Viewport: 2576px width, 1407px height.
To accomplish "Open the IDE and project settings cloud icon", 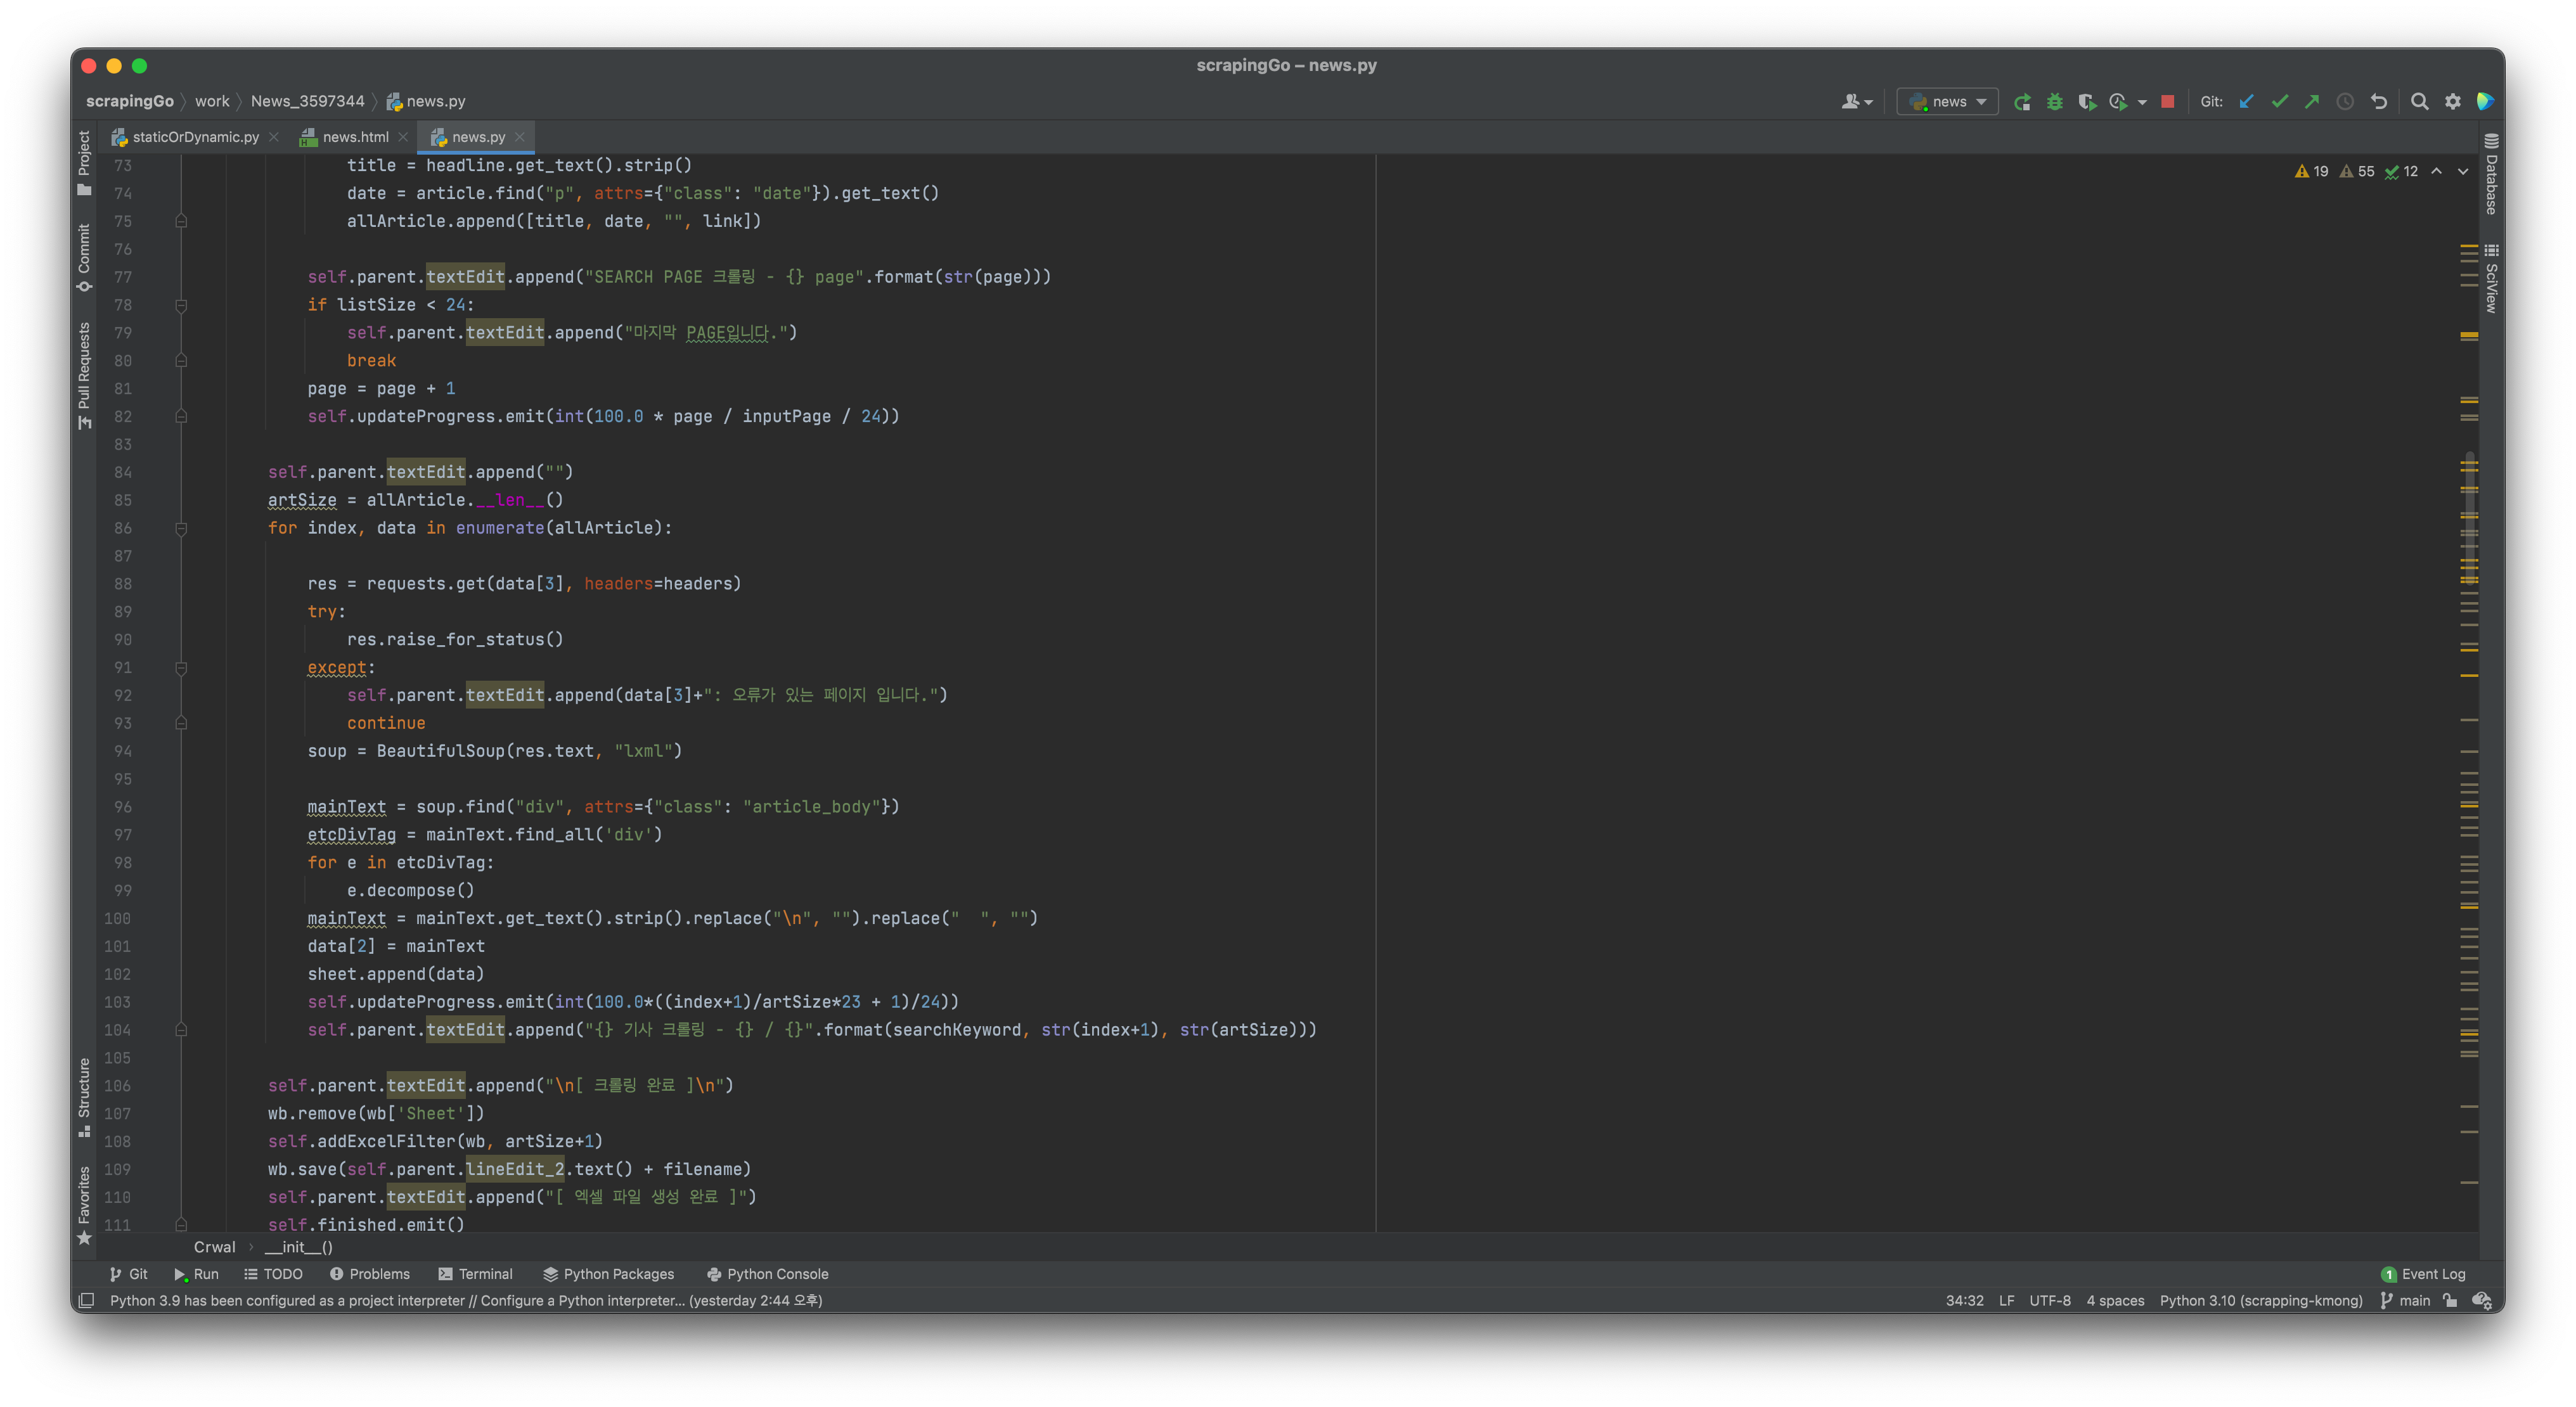I will (x=2481, y=1300).
